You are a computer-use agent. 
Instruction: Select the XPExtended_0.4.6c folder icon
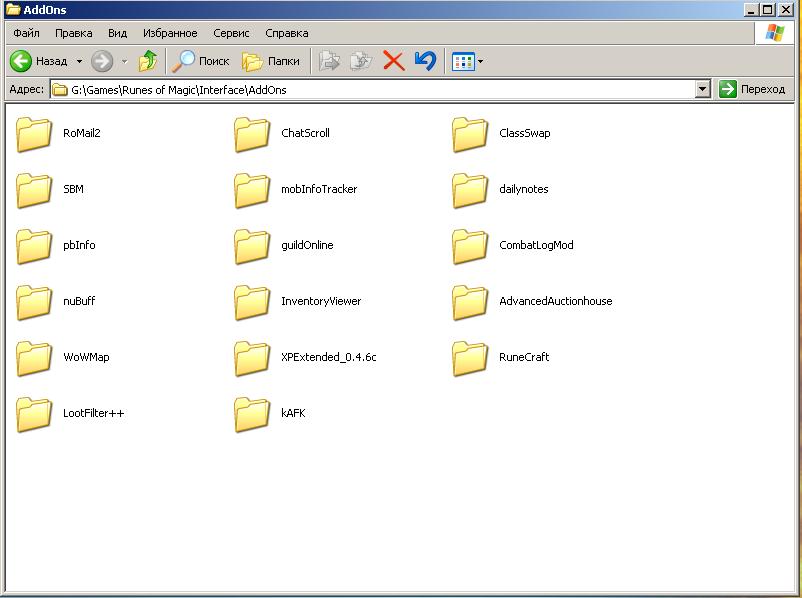coord(252,358)
